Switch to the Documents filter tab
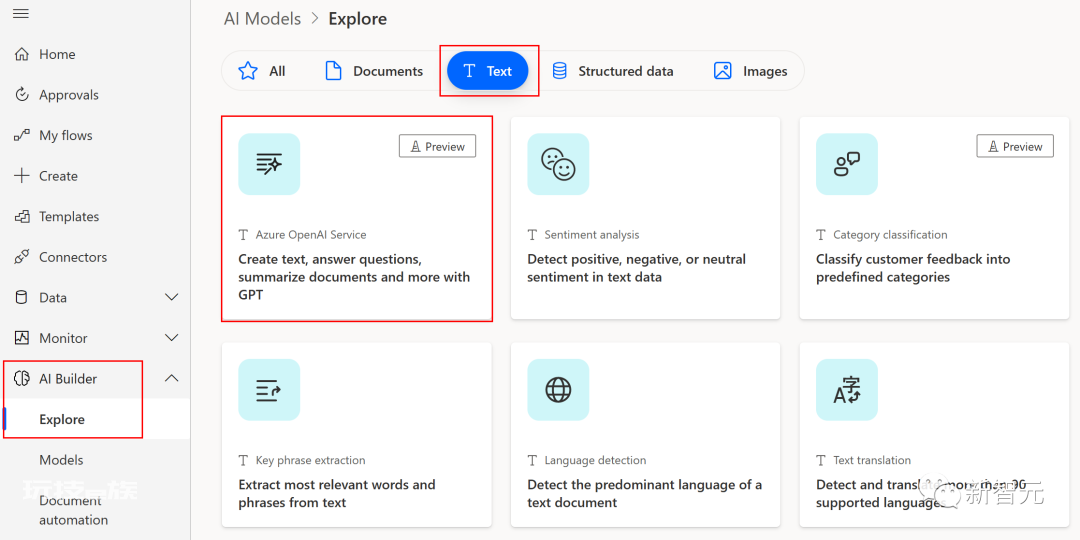 pos(373,71)
